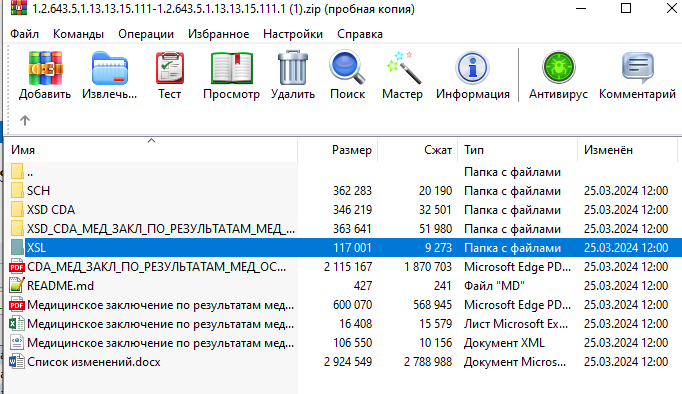Click packed size 9 273 in XSL row
Screen dimensions: 682x394
point(438,247)
